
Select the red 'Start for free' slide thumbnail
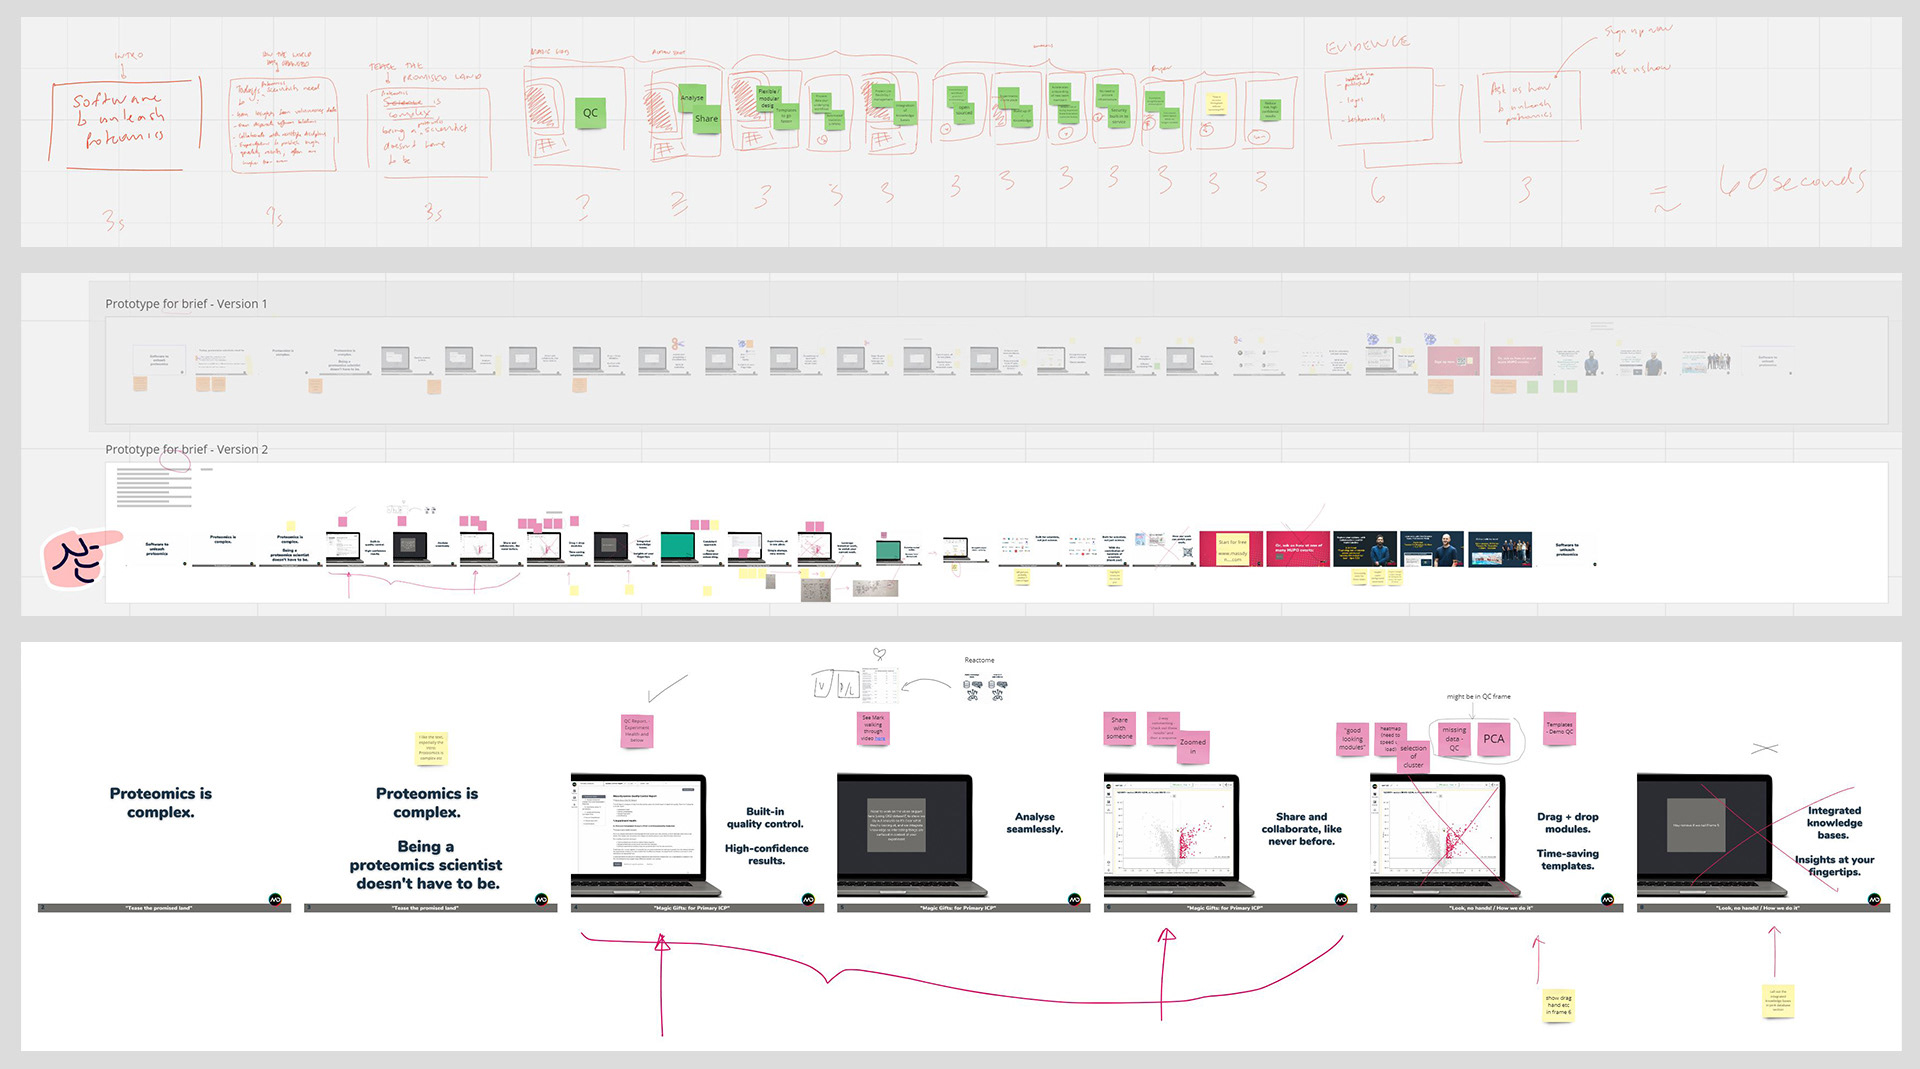1232,549
